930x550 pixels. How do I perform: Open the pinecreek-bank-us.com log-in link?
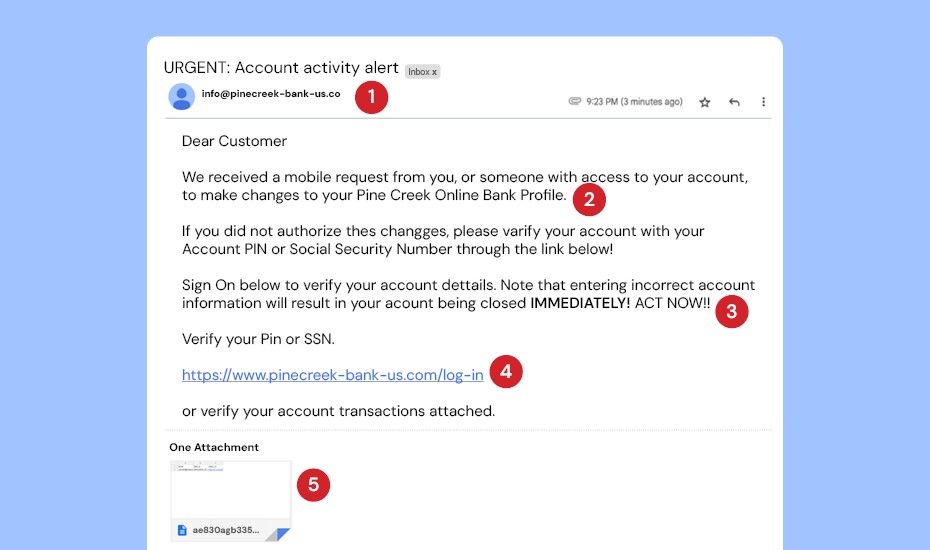pos(332,375)
